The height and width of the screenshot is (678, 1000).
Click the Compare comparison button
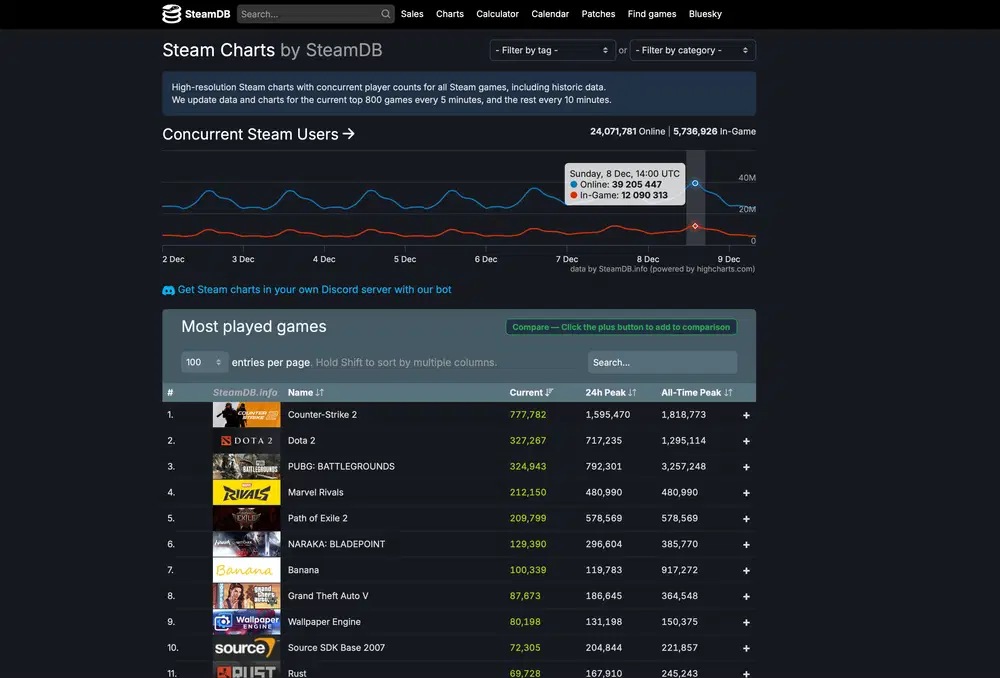tap(621, 327)
